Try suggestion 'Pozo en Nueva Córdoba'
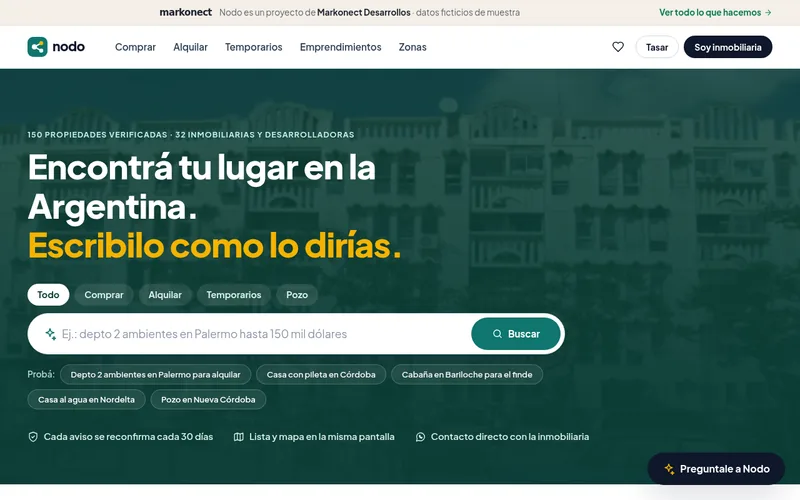 tap(208, 399)
